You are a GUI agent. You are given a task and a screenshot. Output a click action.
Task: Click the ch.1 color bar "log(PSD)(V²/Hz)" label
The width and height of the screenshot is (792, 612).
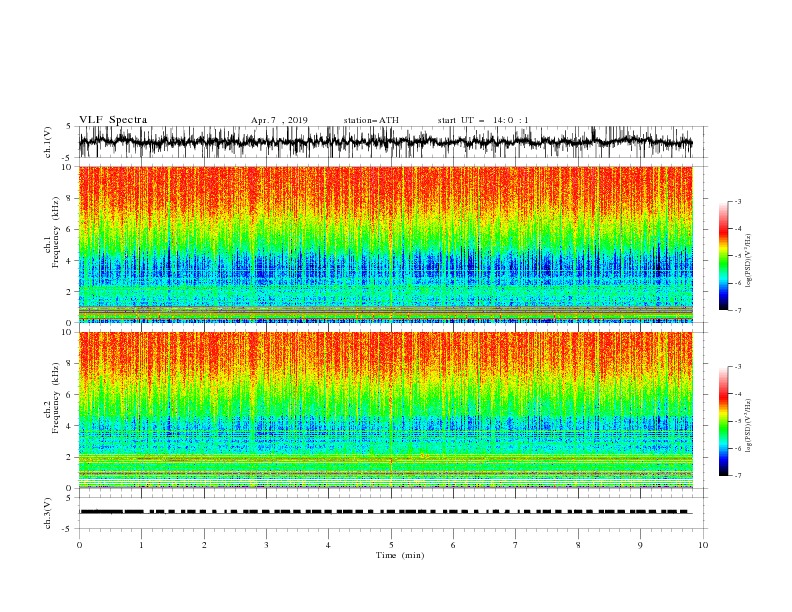click(x=749, y=261)
